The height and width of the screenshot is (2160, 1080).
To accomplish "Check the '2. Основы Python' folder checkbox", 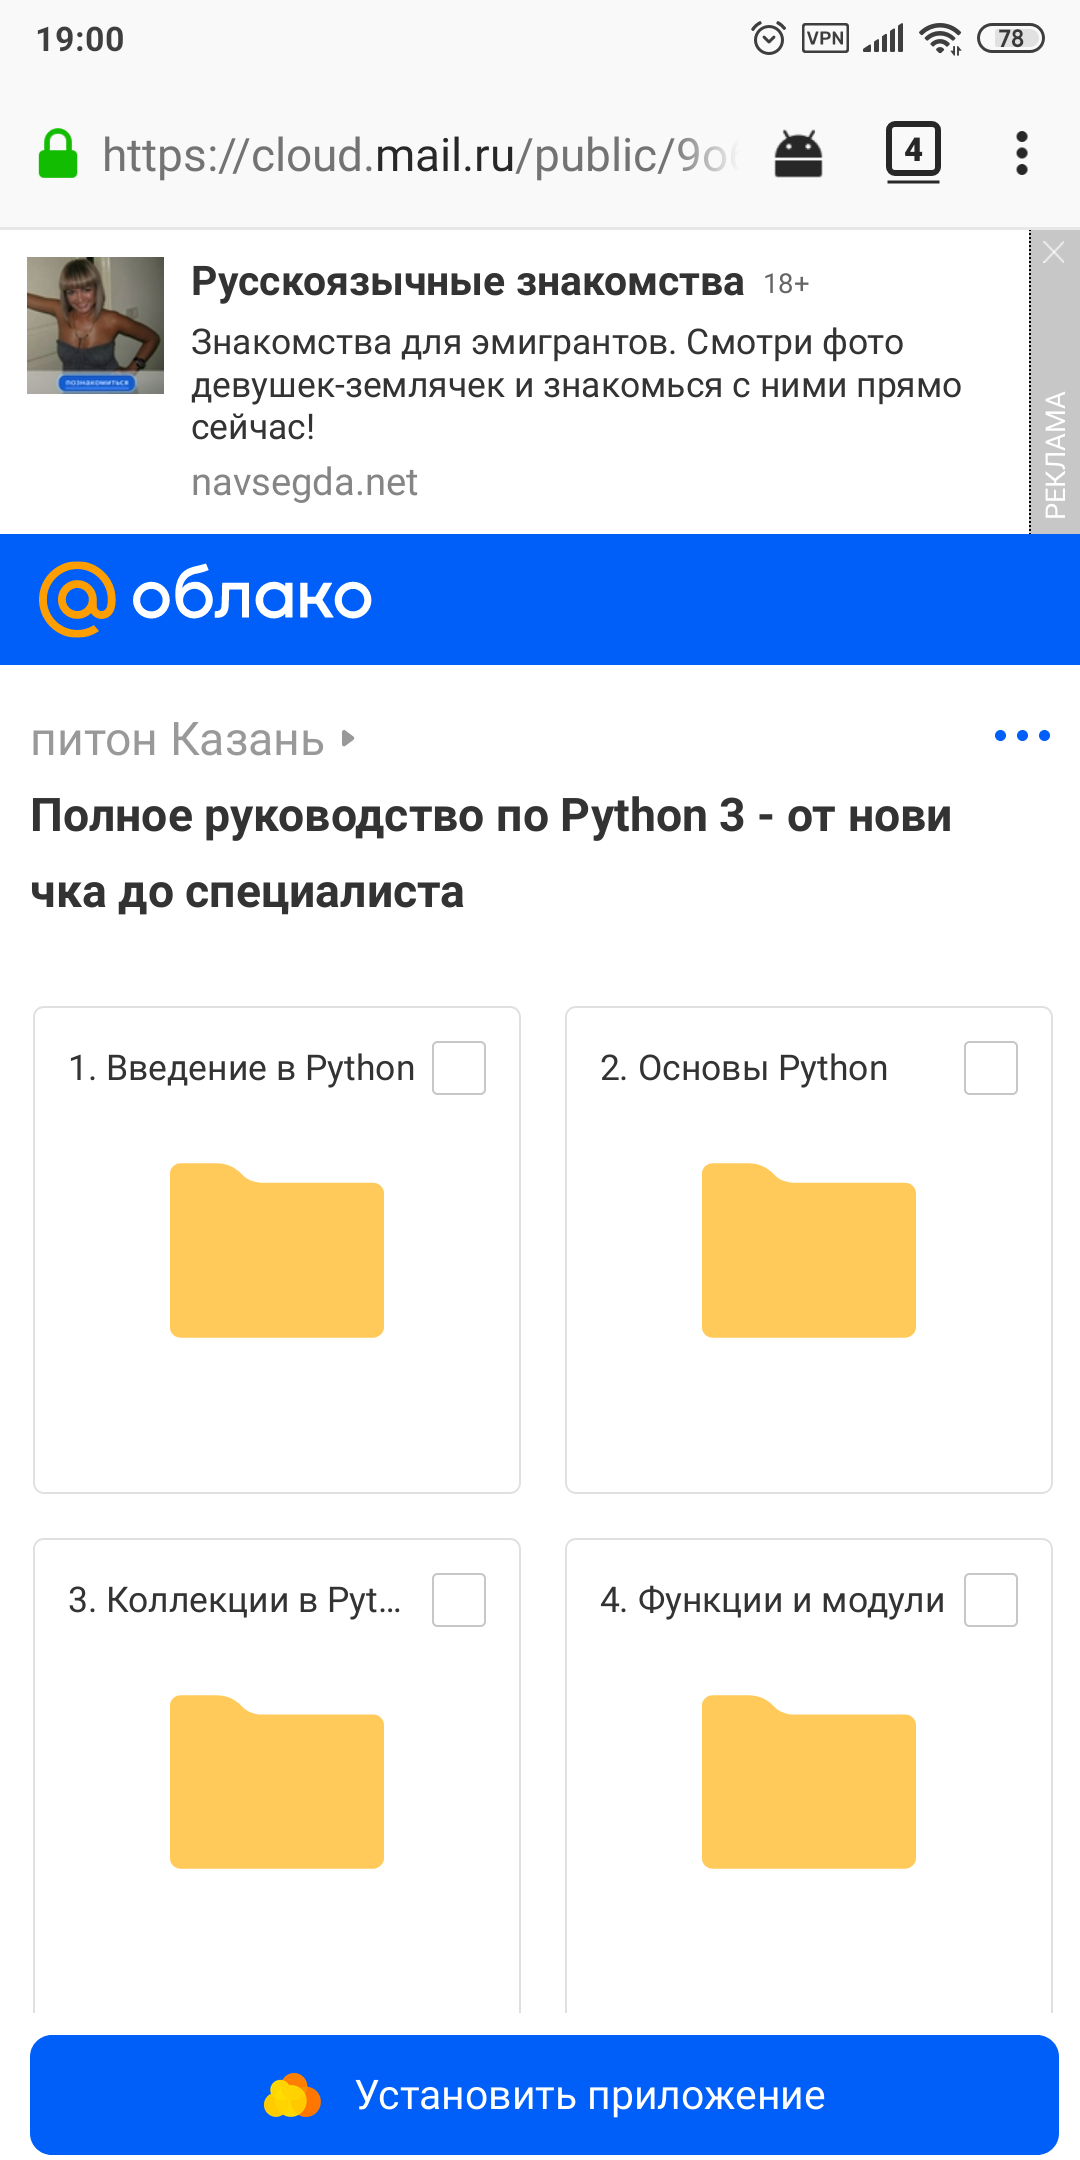I will click(991, 1068).
